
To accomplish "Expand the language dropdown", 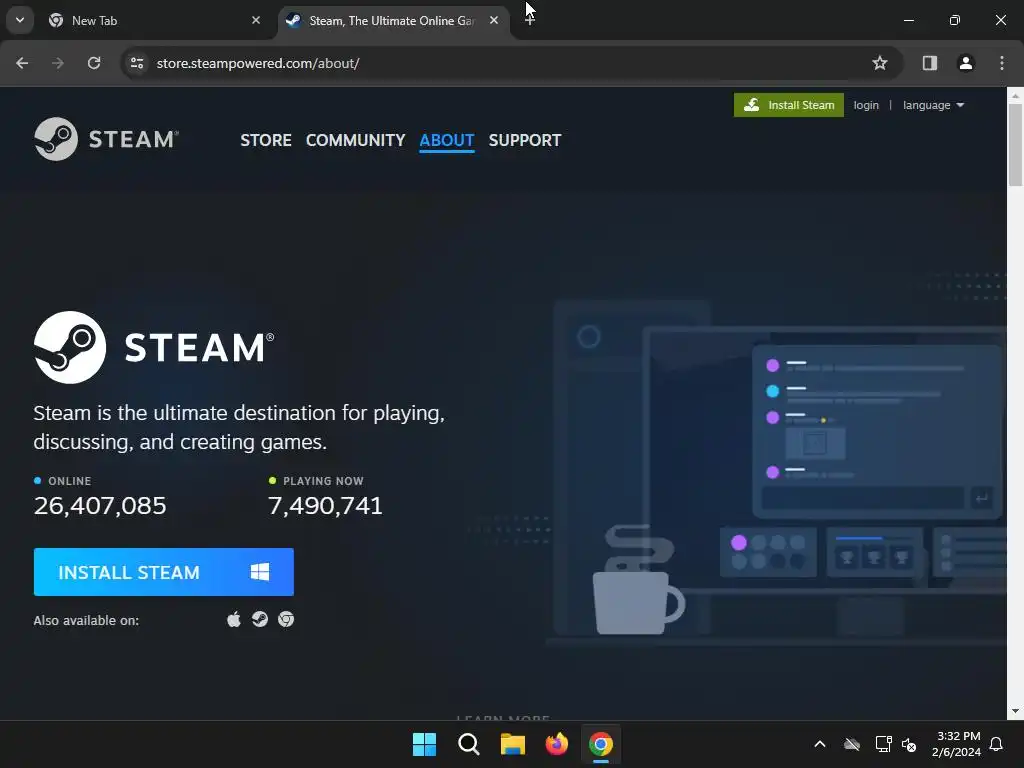I will (x=933, y=105).
